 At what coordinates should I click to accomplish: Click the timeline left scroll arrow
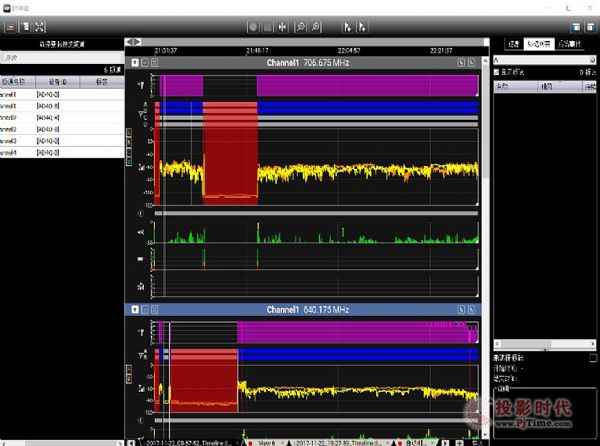[130, 42]
